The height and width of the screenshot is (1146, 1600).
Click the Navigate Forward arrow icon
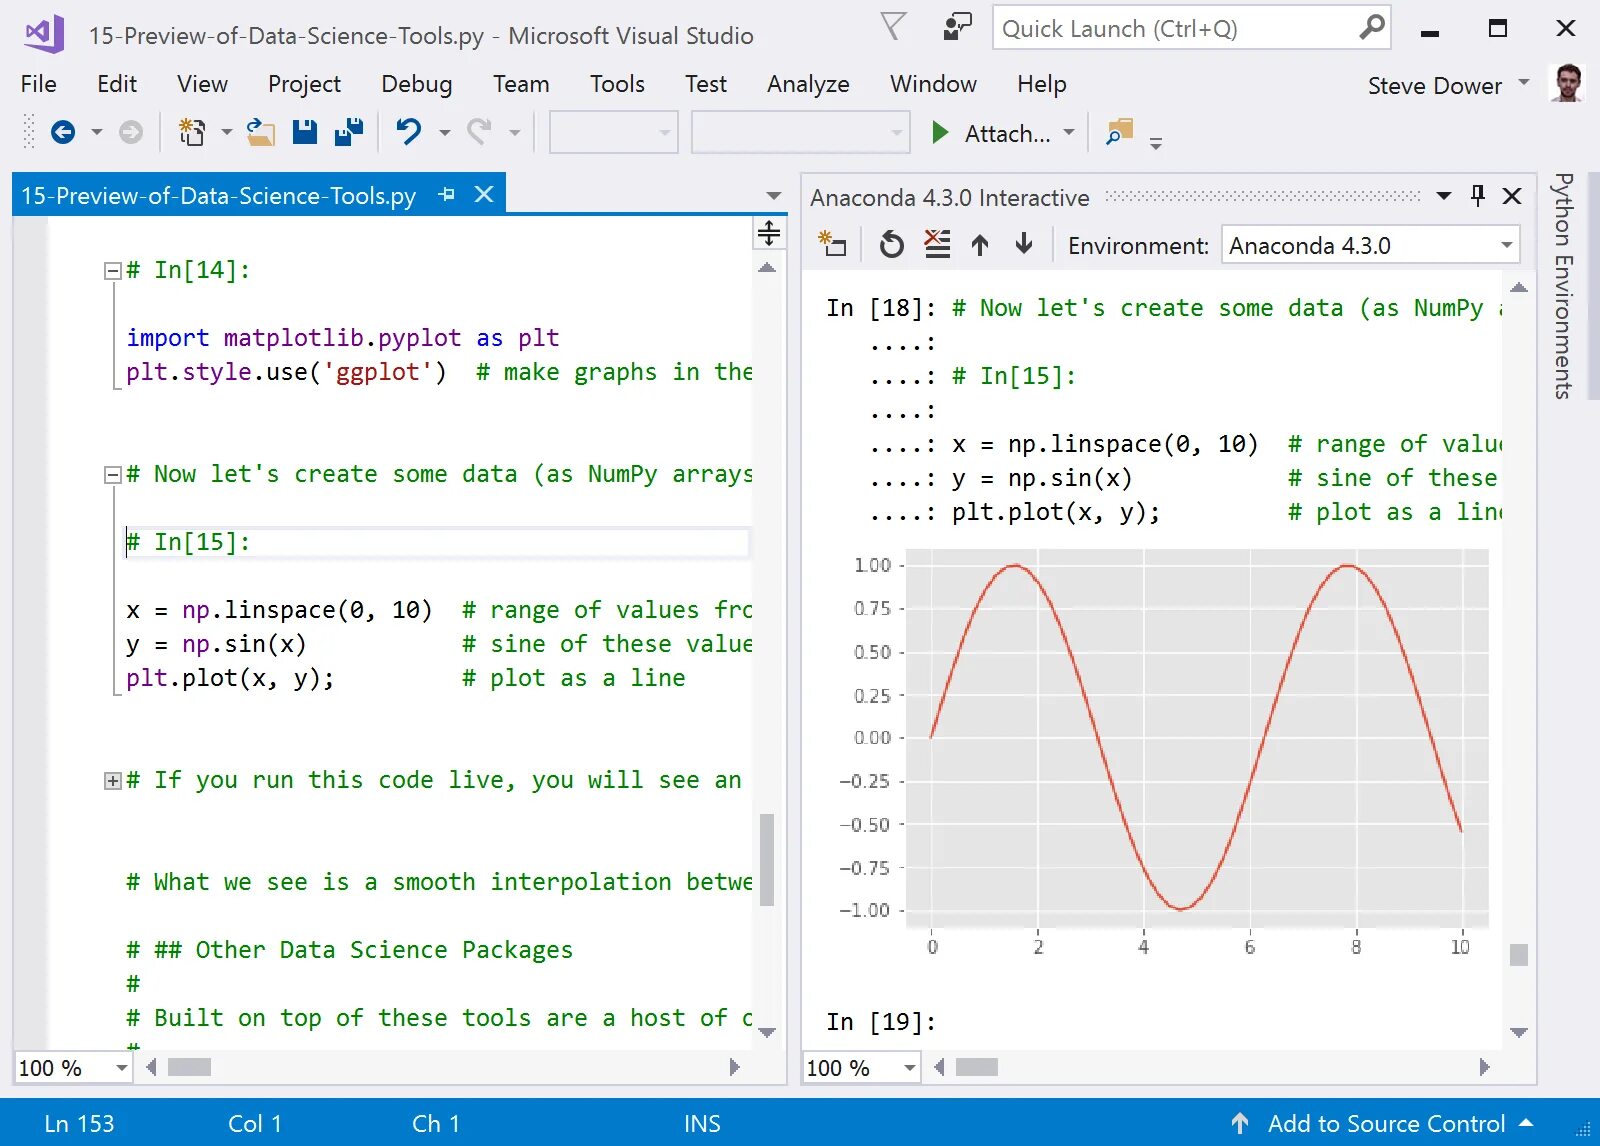(x=131, y=132)
